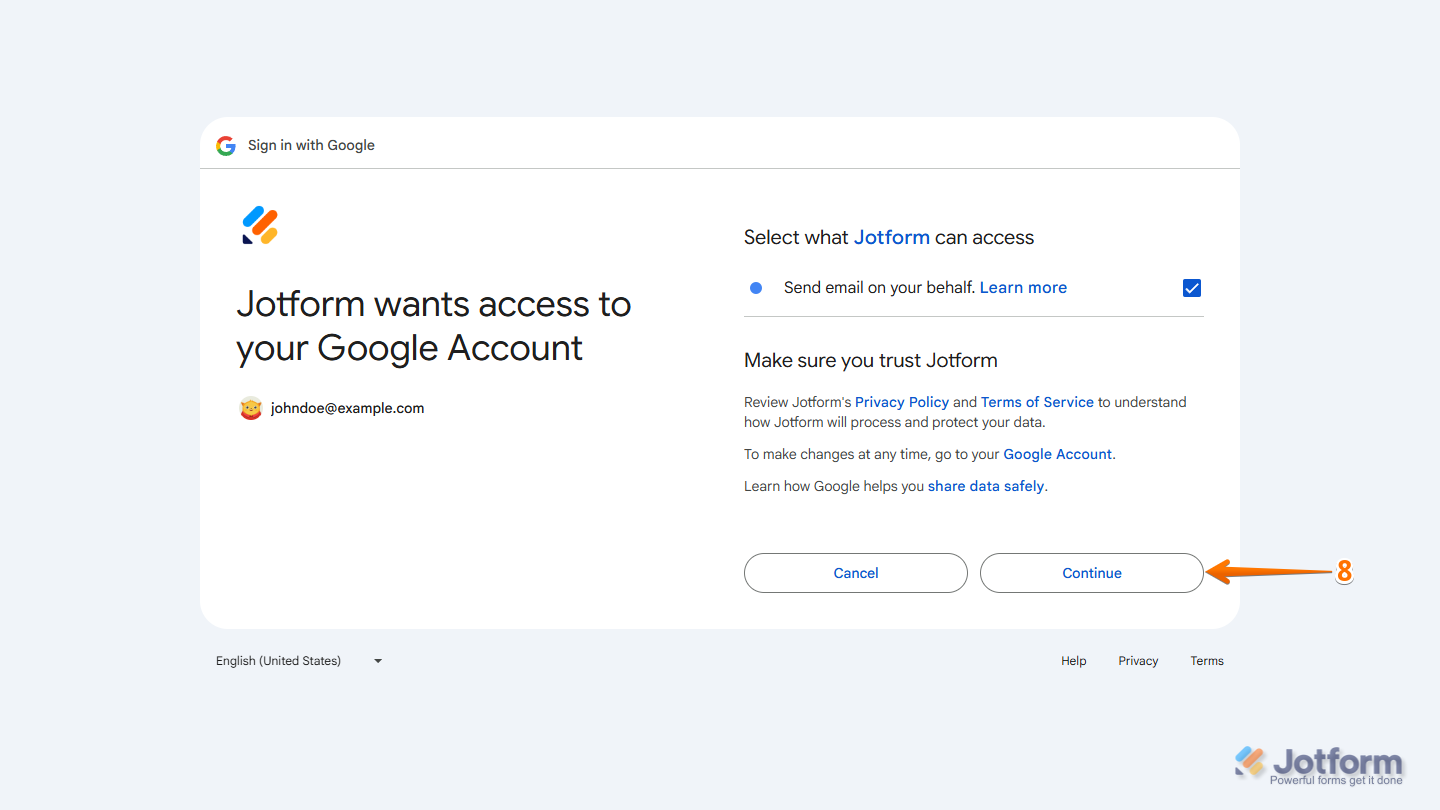Open the Help footer item
1440x810 pixels.
(x=1073, y=660)
